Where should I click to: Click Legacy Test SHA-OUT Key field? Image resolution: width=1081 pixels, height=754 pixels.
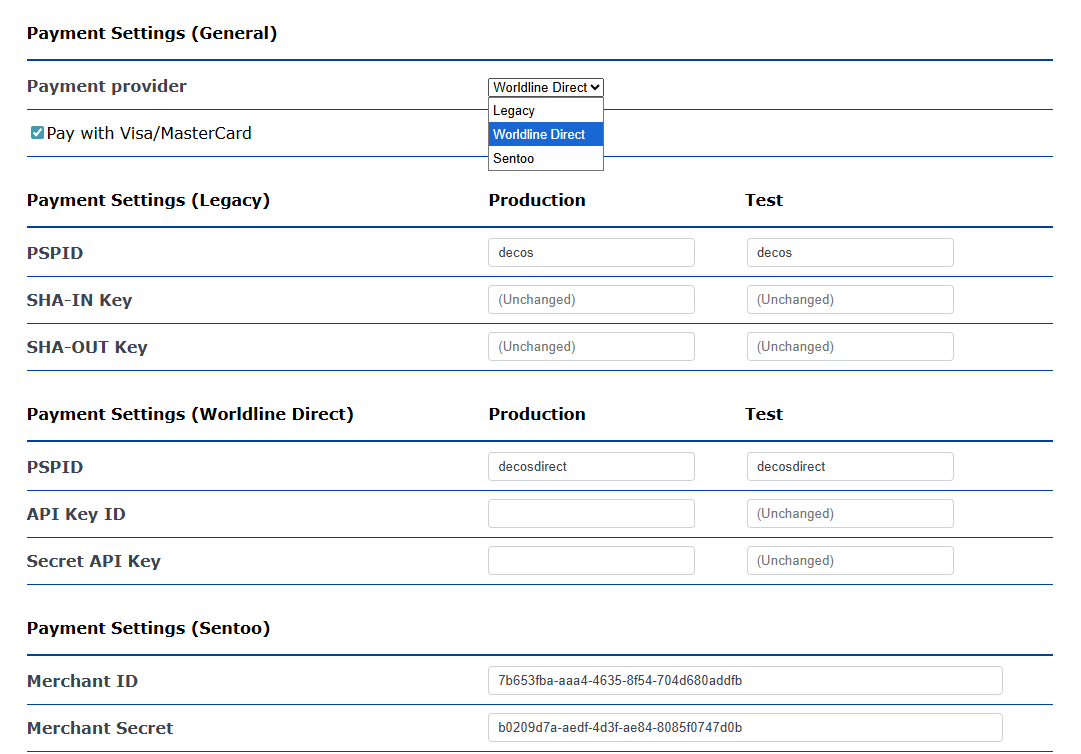pos(850,346)
